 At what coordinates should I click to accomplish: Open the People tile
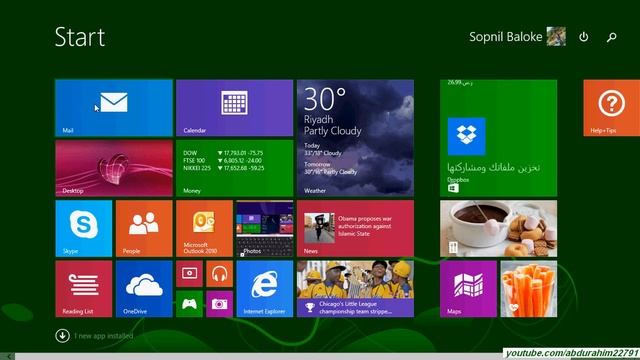pos(144,229)
